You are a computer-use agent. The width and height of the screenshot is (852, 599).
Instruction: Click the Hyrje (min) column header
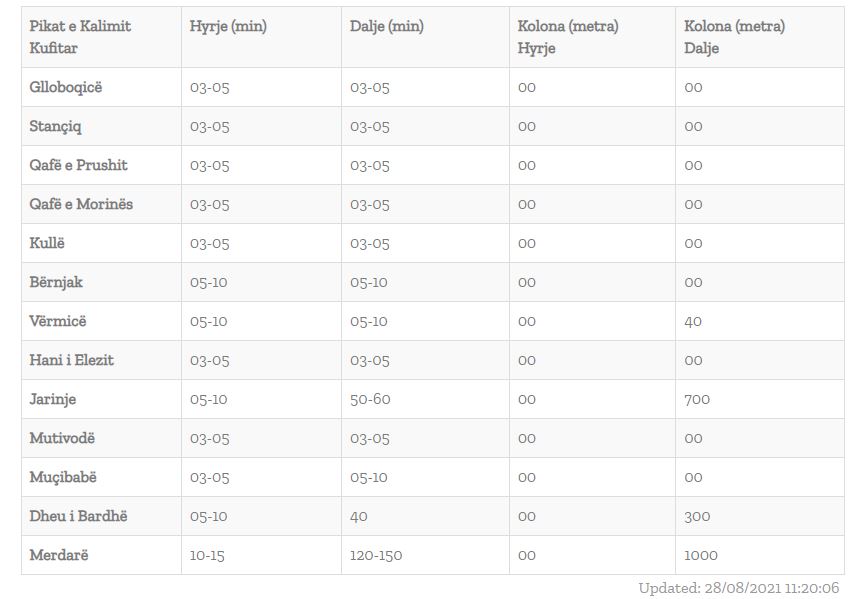[228, 27]
